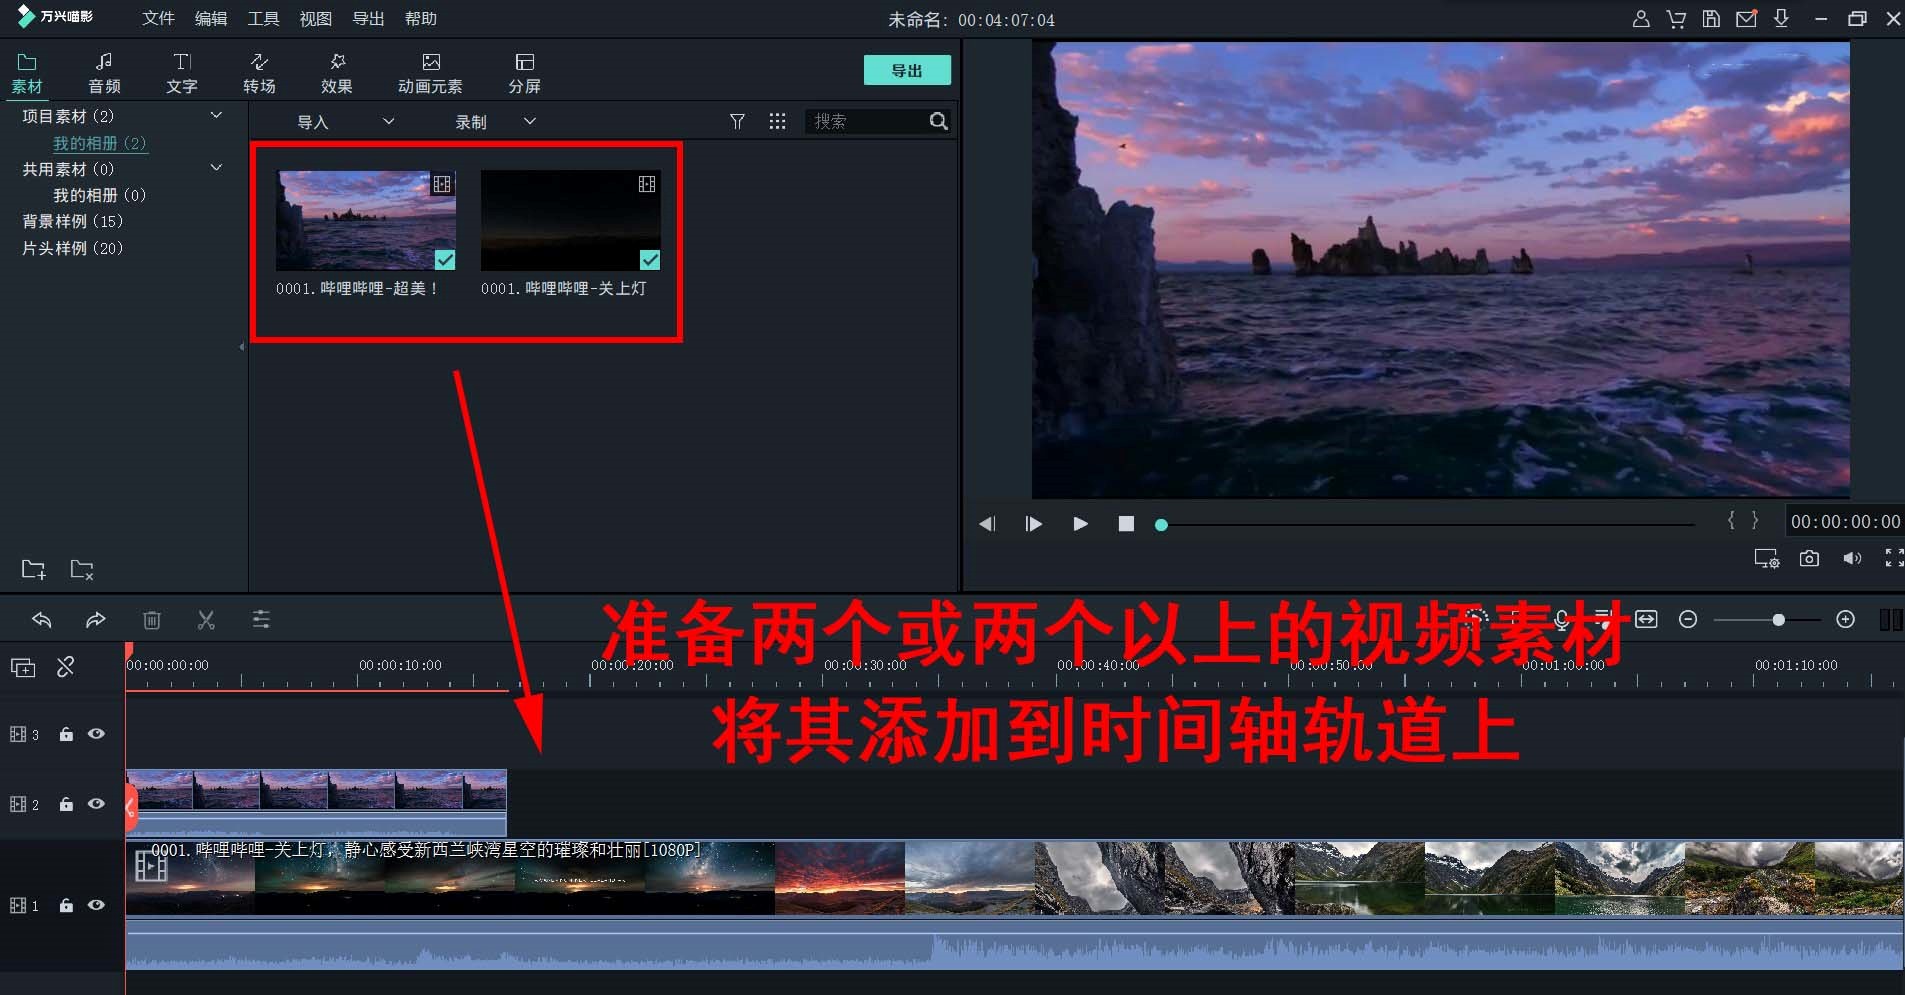The width and height of the screenshot is (1905, 995).
Task: Open 我的相册 (2) in the project media list
Action: (99, 143)
